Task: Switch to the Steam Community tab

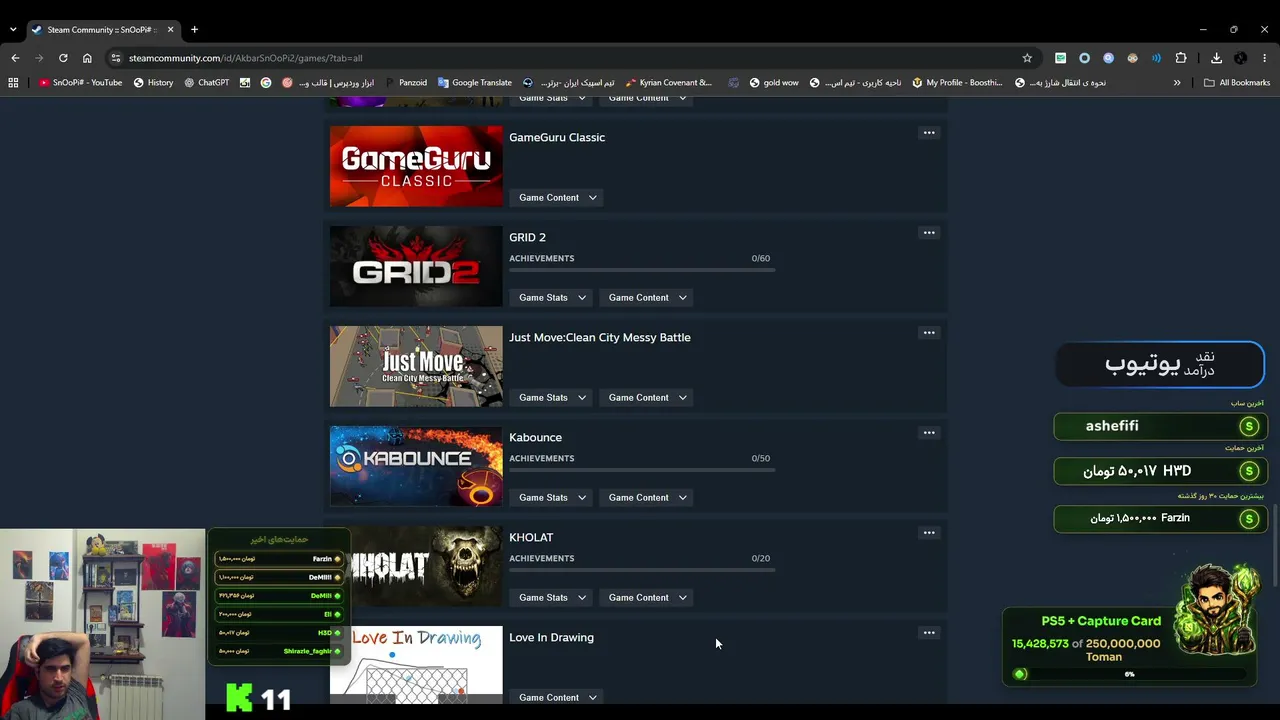Action: coord(102,29)
